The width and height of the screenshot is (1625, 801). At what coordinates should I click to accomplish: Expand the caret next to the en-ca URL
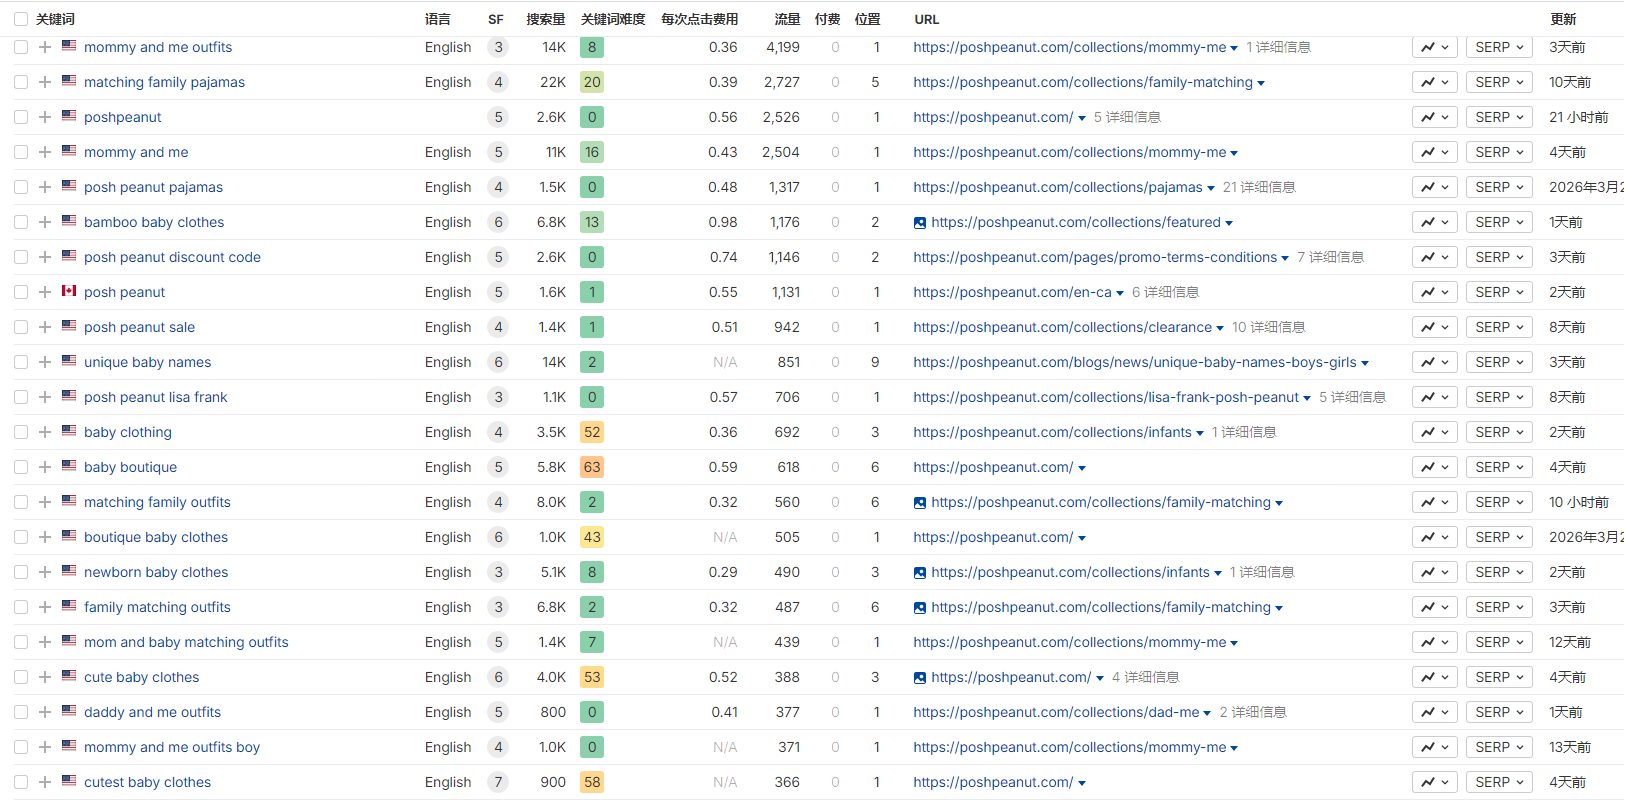point(1120,293)
